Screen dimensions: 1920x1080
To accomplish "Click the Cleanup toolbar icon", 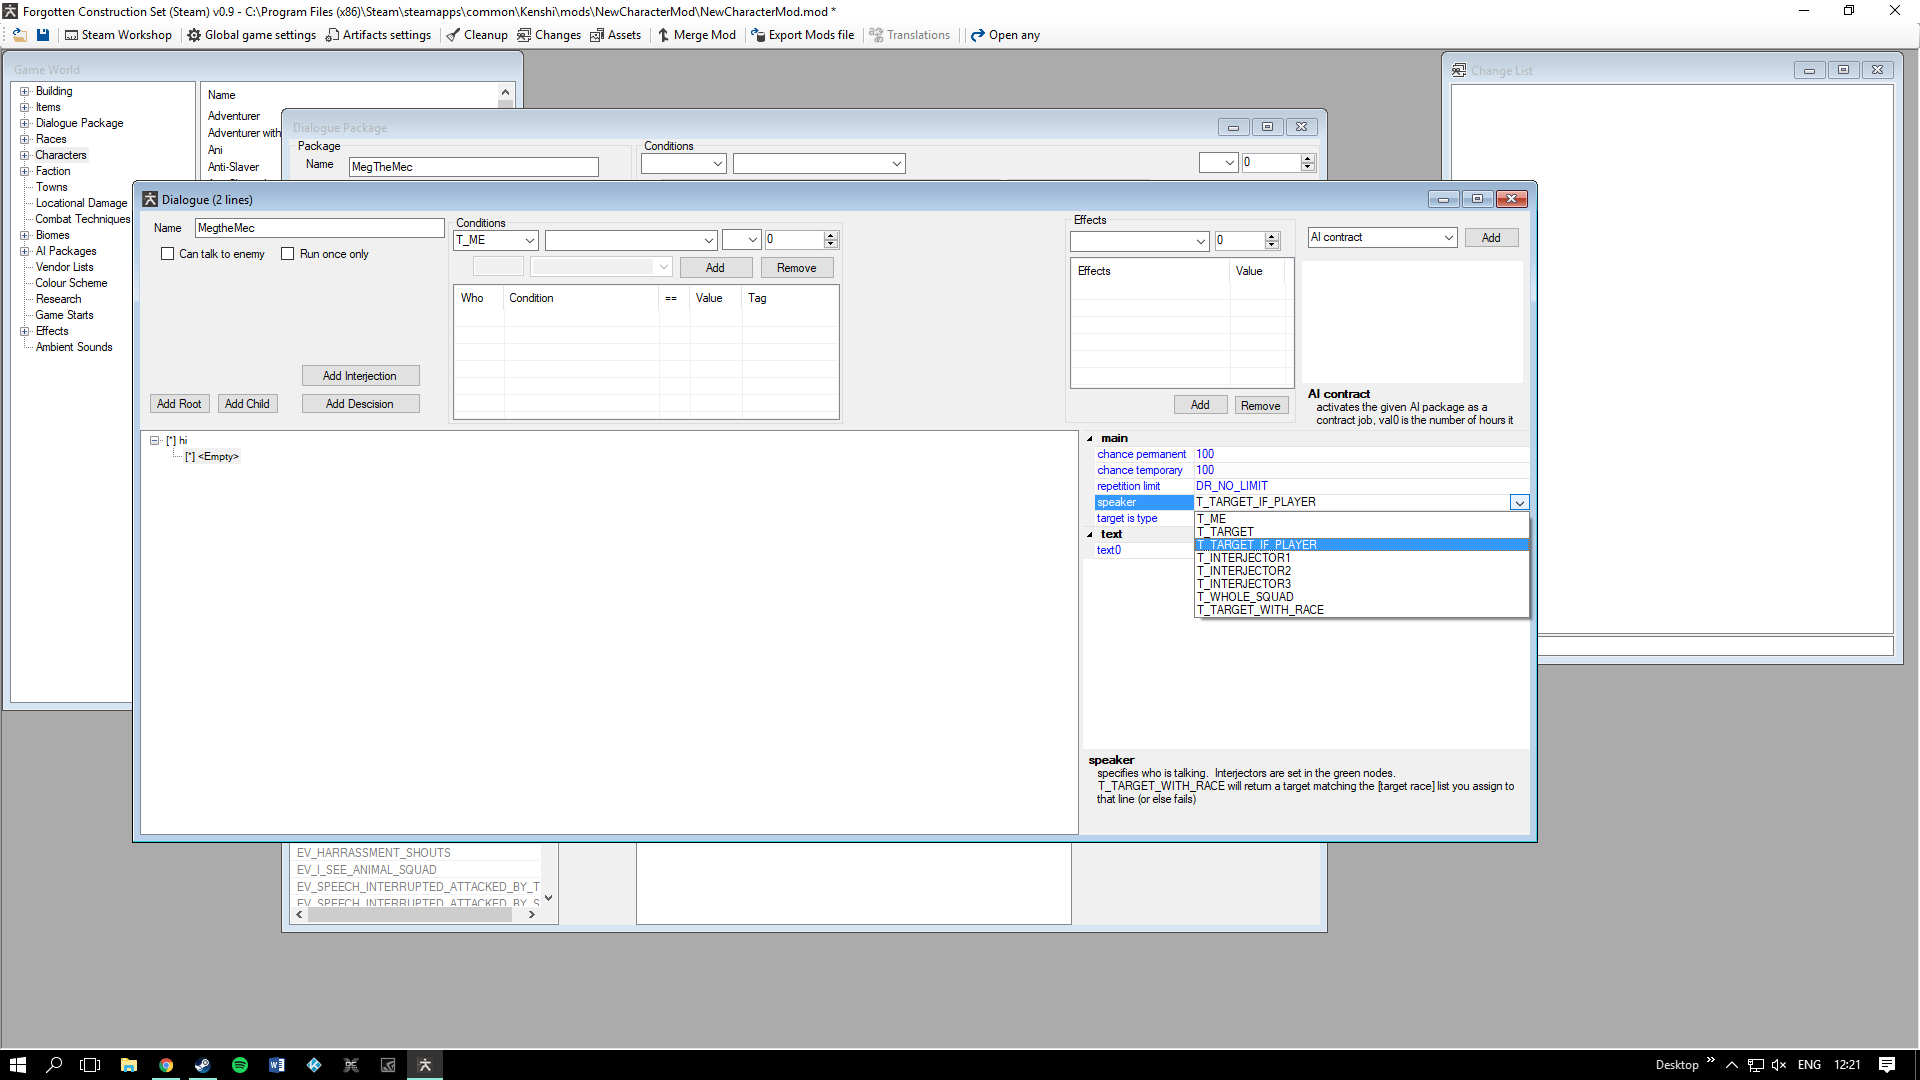I will coord(477,35).
